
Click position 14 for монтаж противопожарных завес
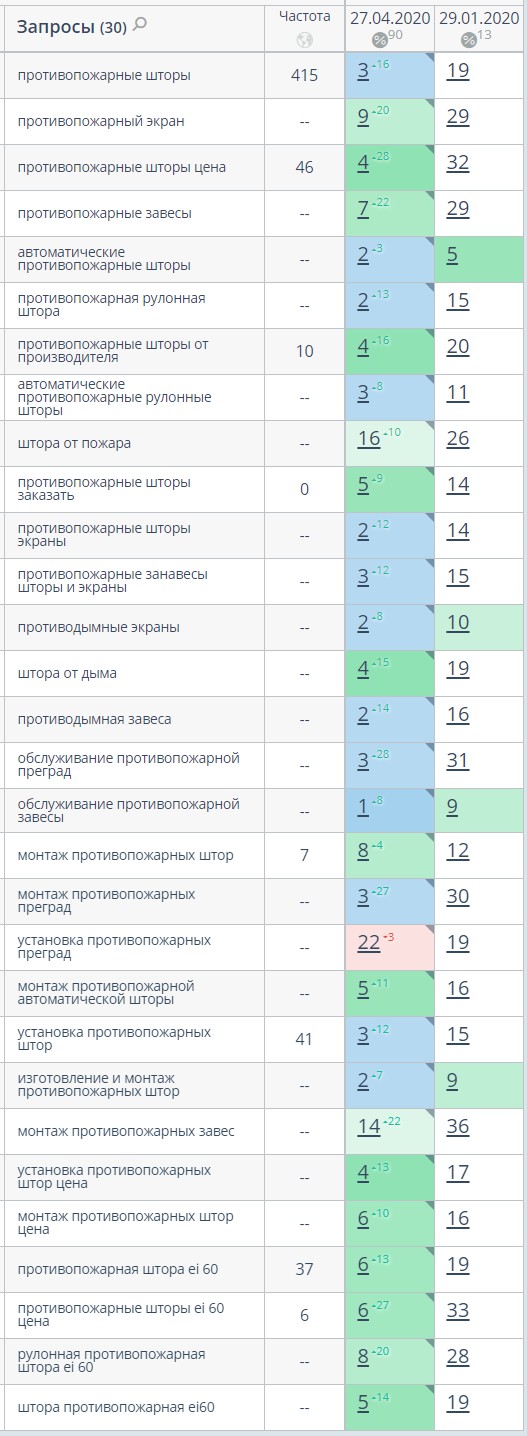[369, 1127]
